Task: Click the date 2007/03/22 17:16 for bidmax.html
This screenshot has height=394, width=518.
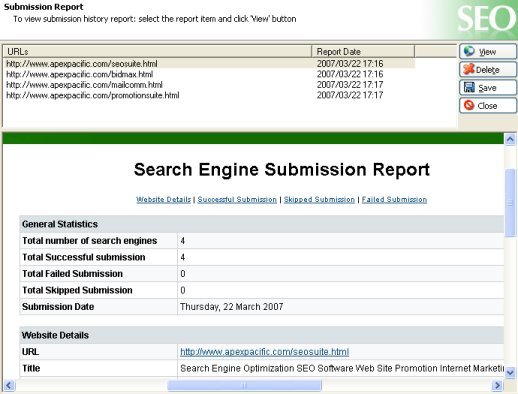Action: 350,74
